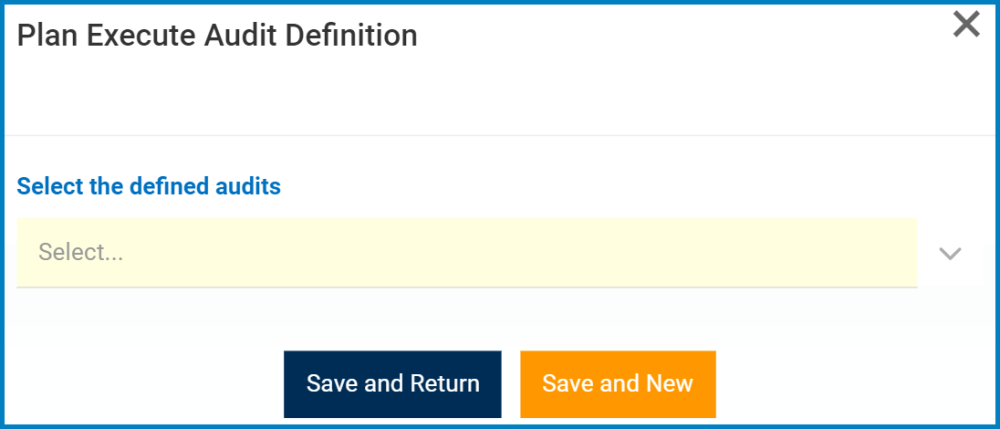Open the Select... combo box

[467, 253]
